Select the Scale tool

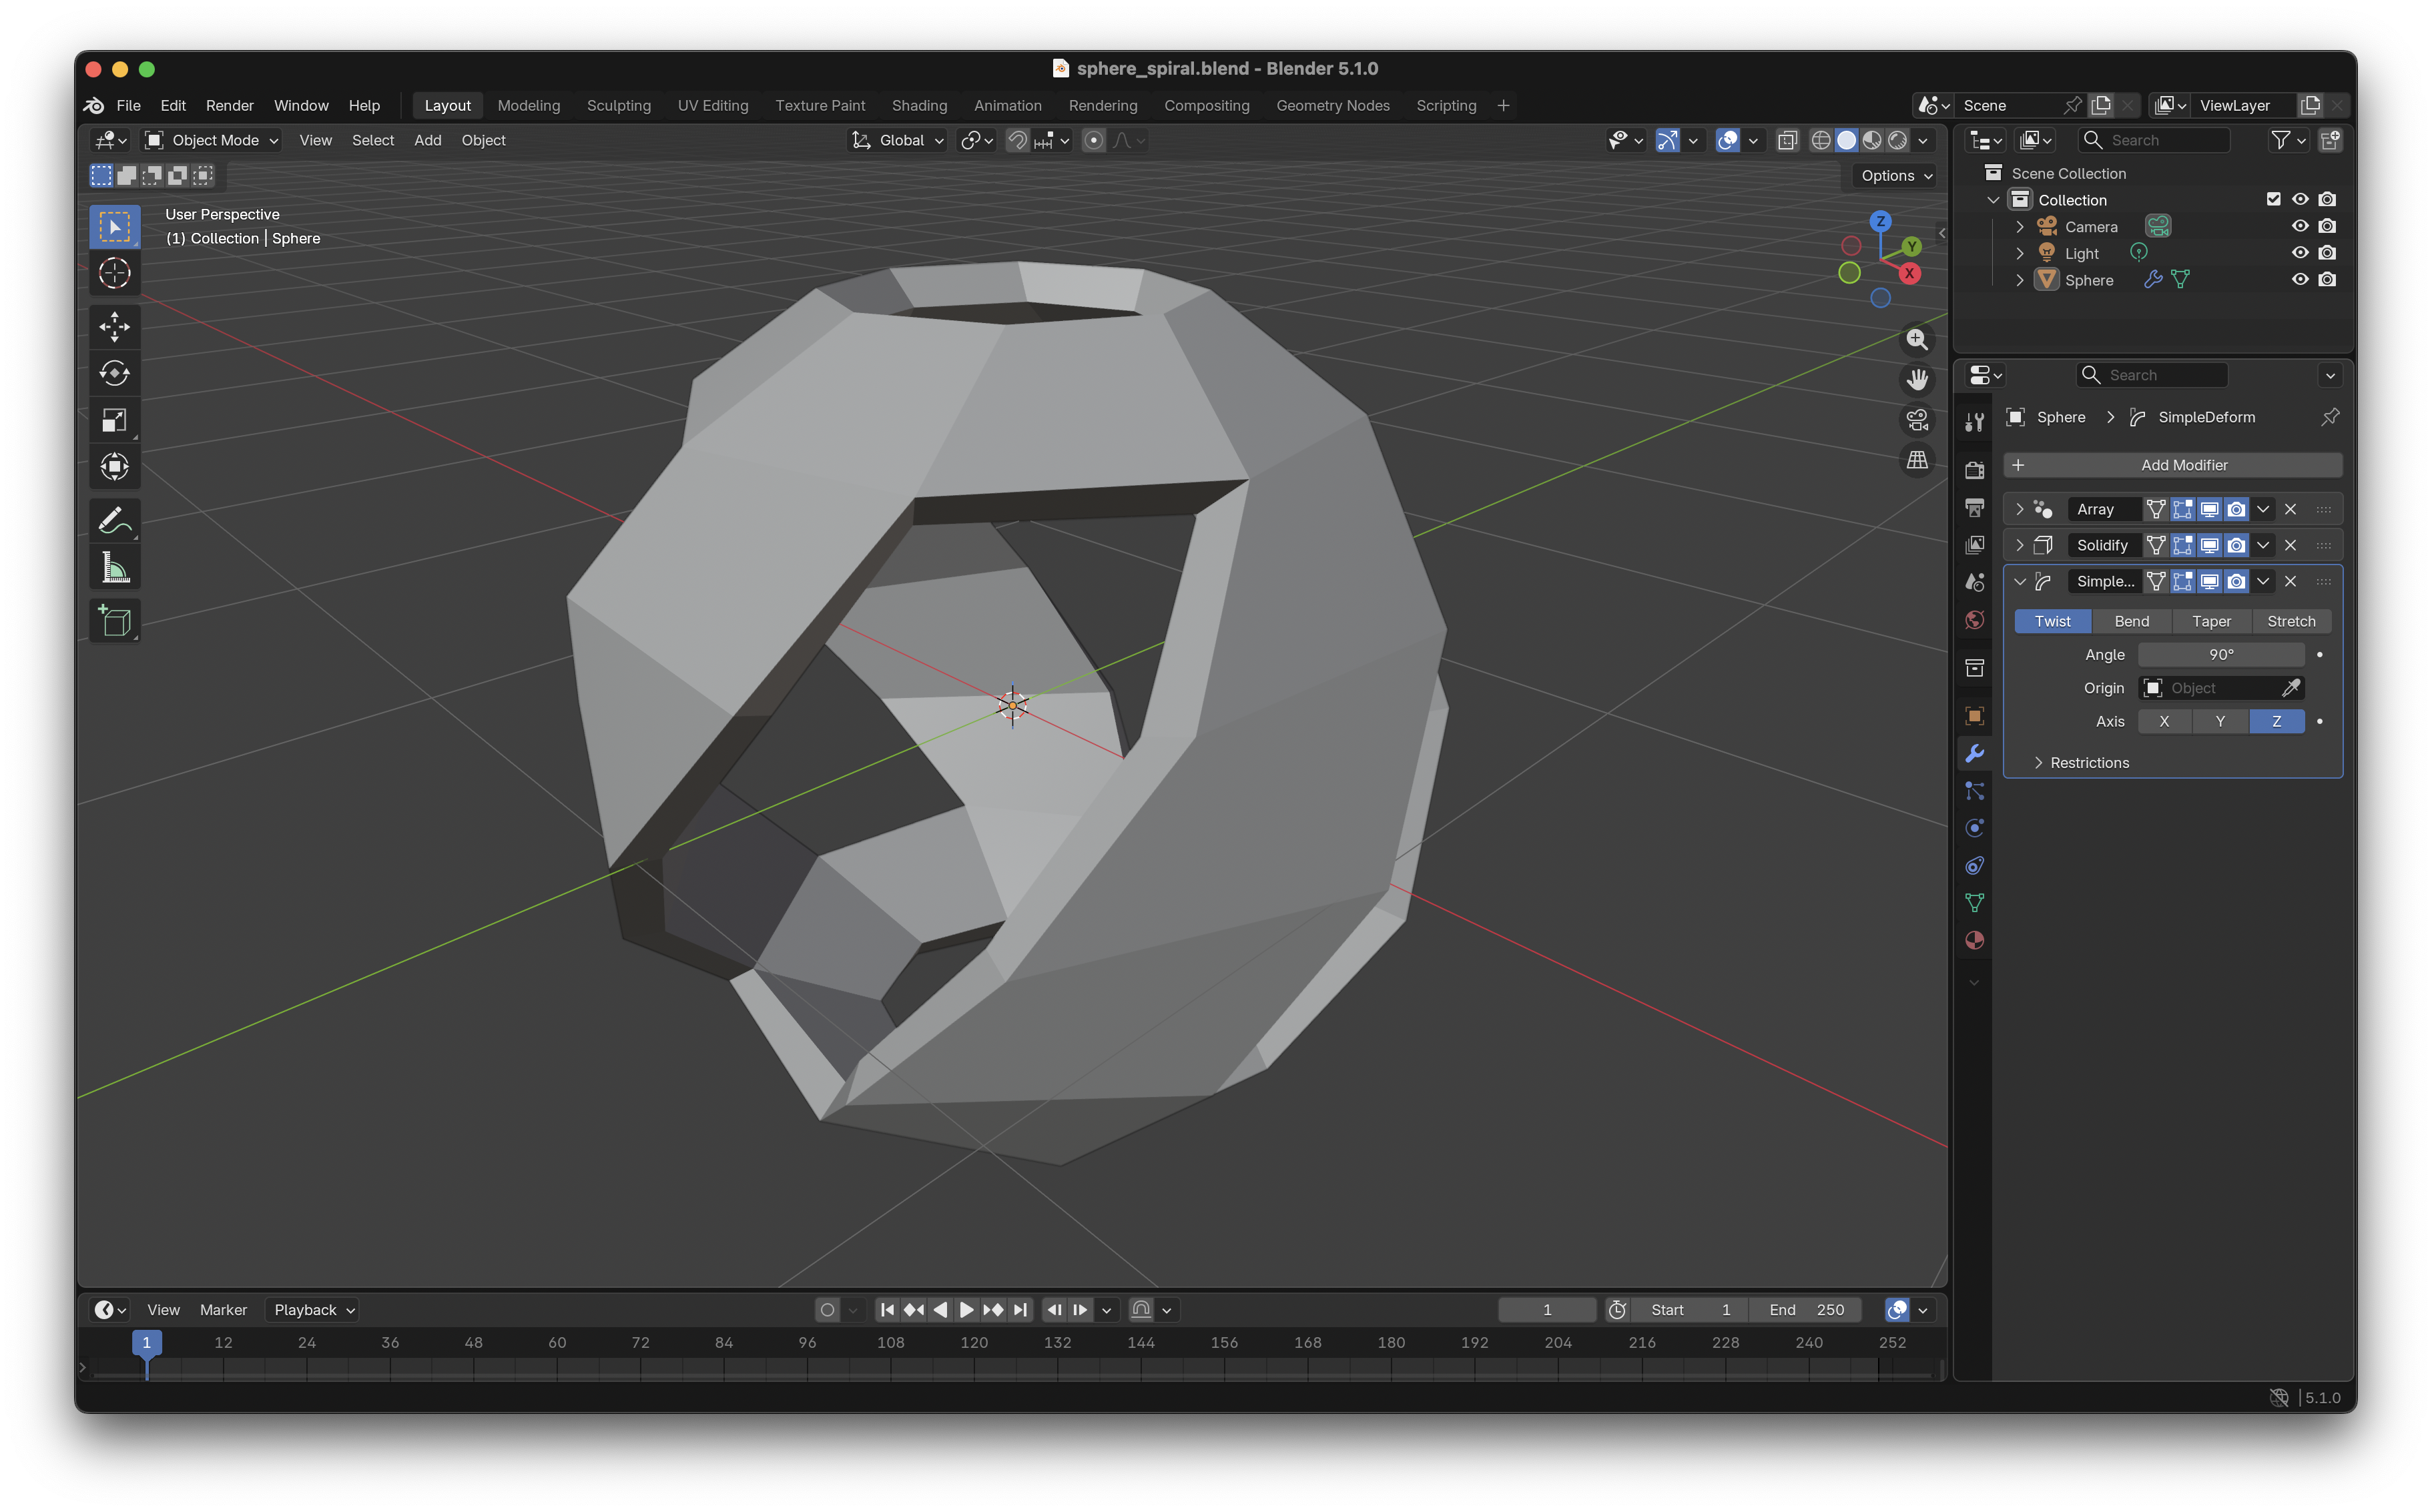(x=114, y=420)
